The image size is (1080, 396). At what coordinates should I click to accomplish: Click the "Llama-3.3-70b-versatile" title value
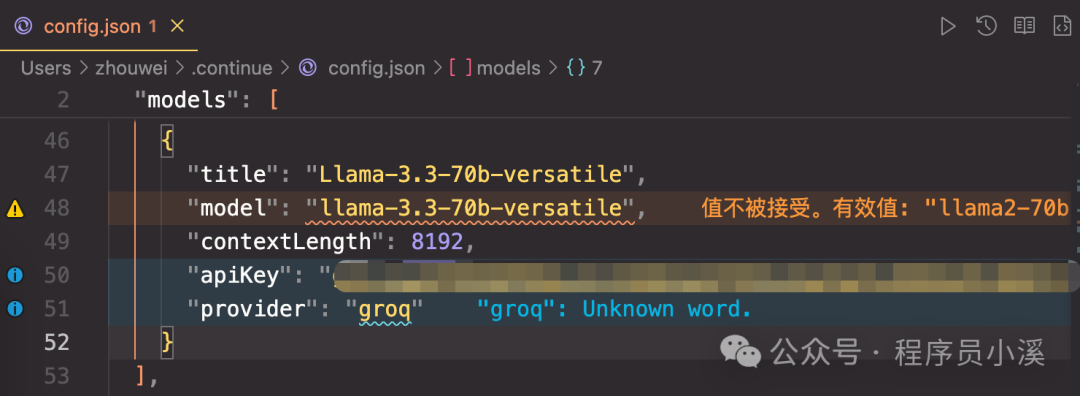[x=469, y=174]
